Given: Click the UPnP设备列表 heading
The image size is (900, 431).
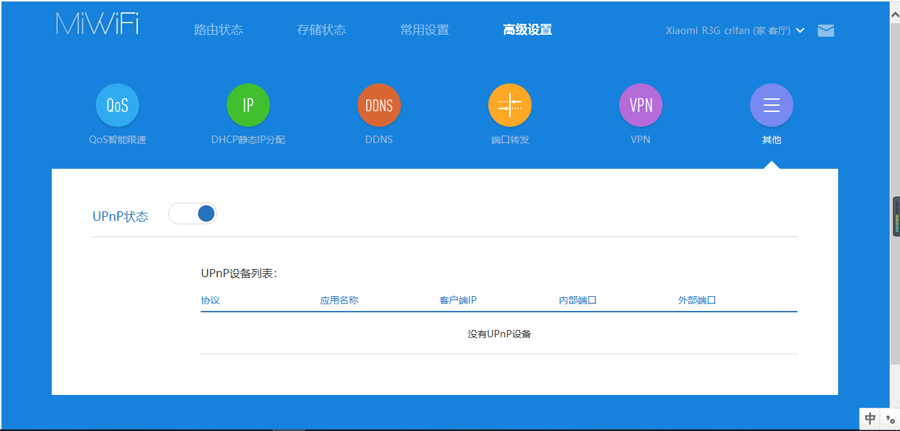Looking at the screenshot, I should click(239, 274).
